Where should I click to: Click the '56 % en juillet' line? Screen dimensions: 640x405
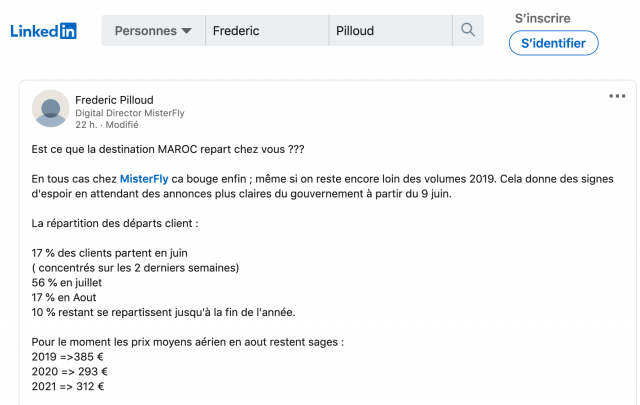point(67,283)
